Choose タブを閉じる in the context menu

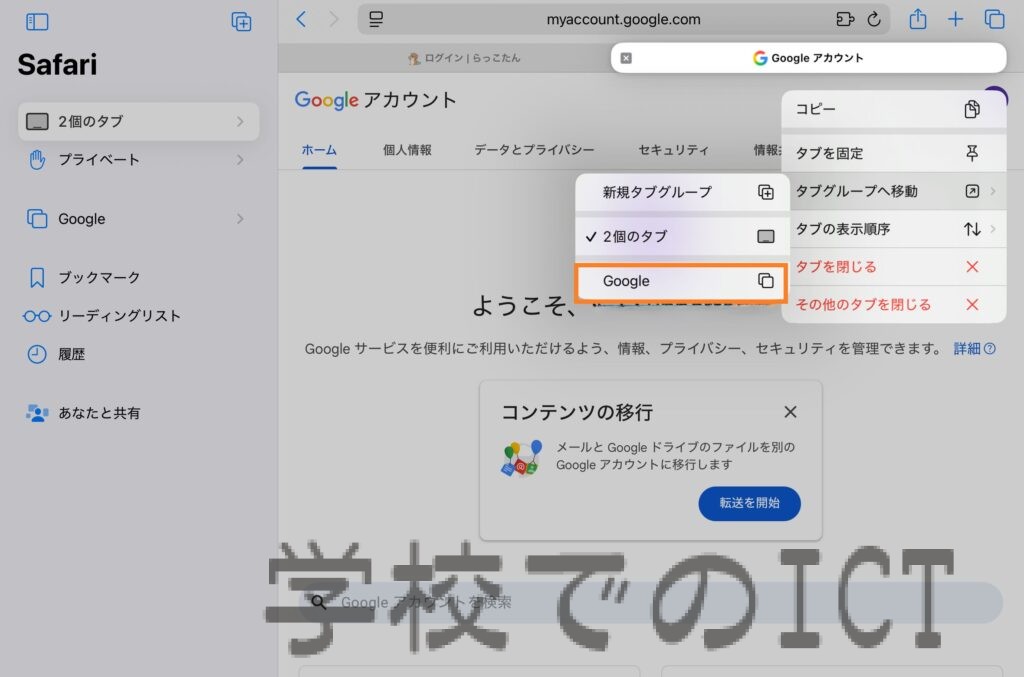point(893,266)
